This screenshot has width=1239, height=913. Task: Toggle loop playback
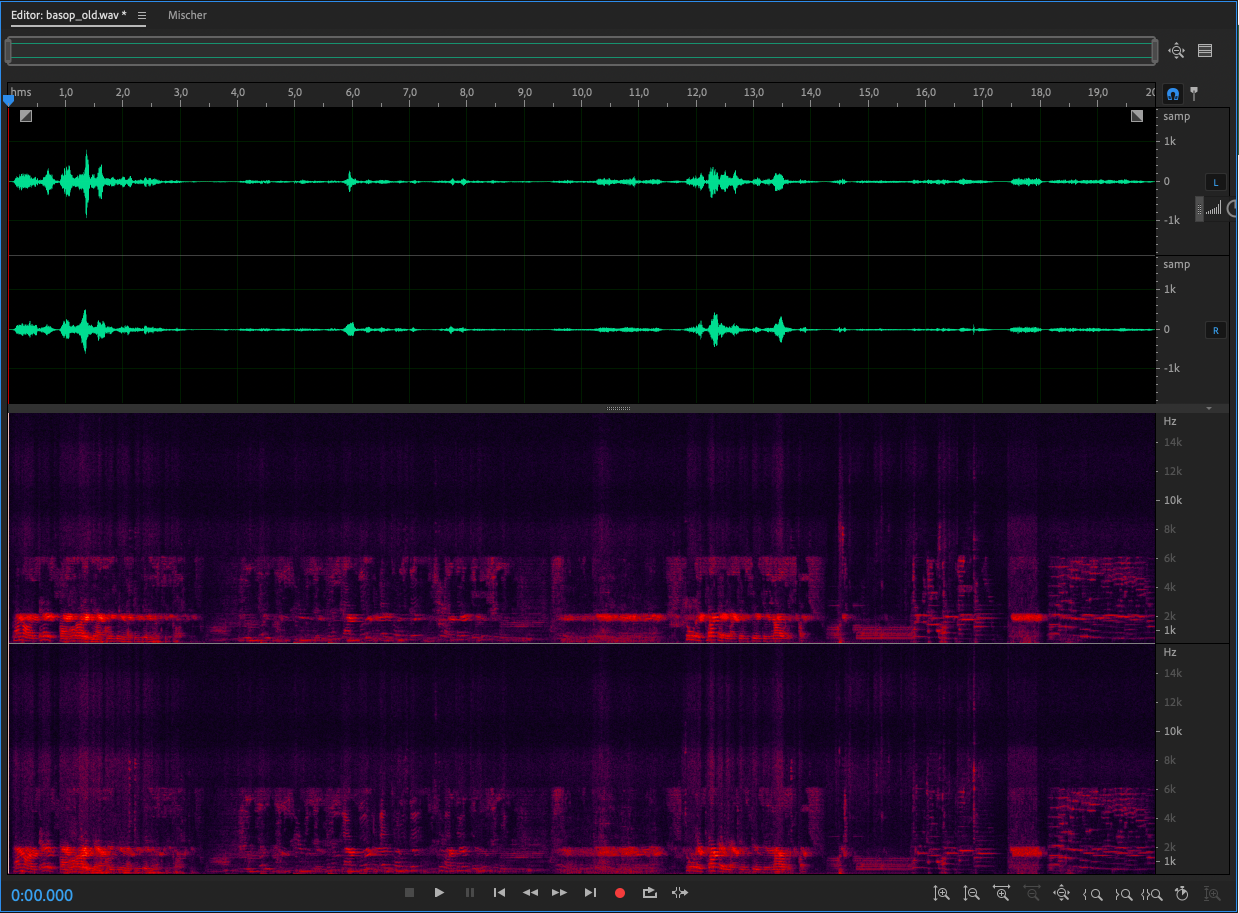[x=650, y=893]
